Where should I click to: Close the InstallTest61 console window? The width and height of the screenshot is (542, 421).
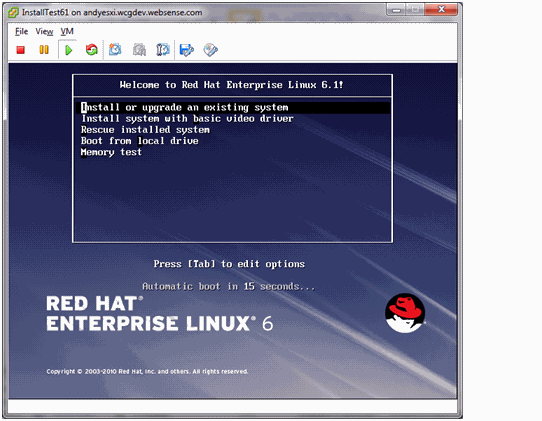pyautogui.click(x=441, y=10)
